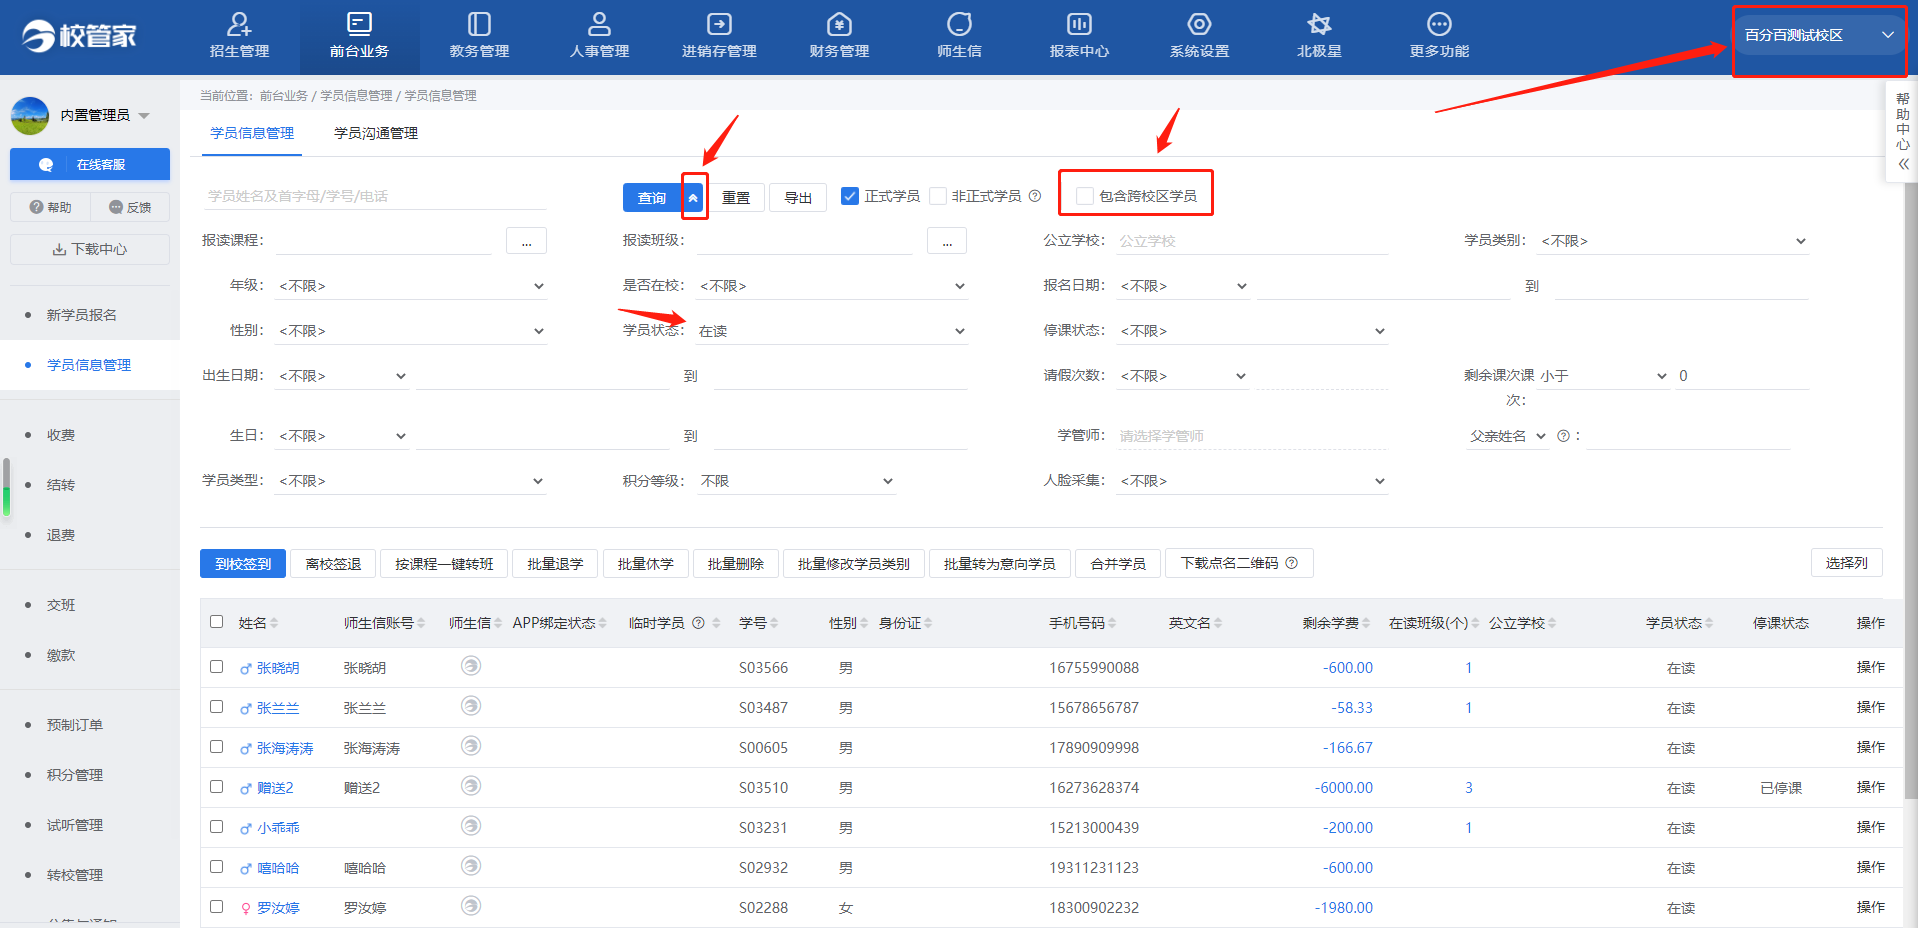The image size is (1918, 928).
Task: Click the 导出 button
Action: point(798,198)
